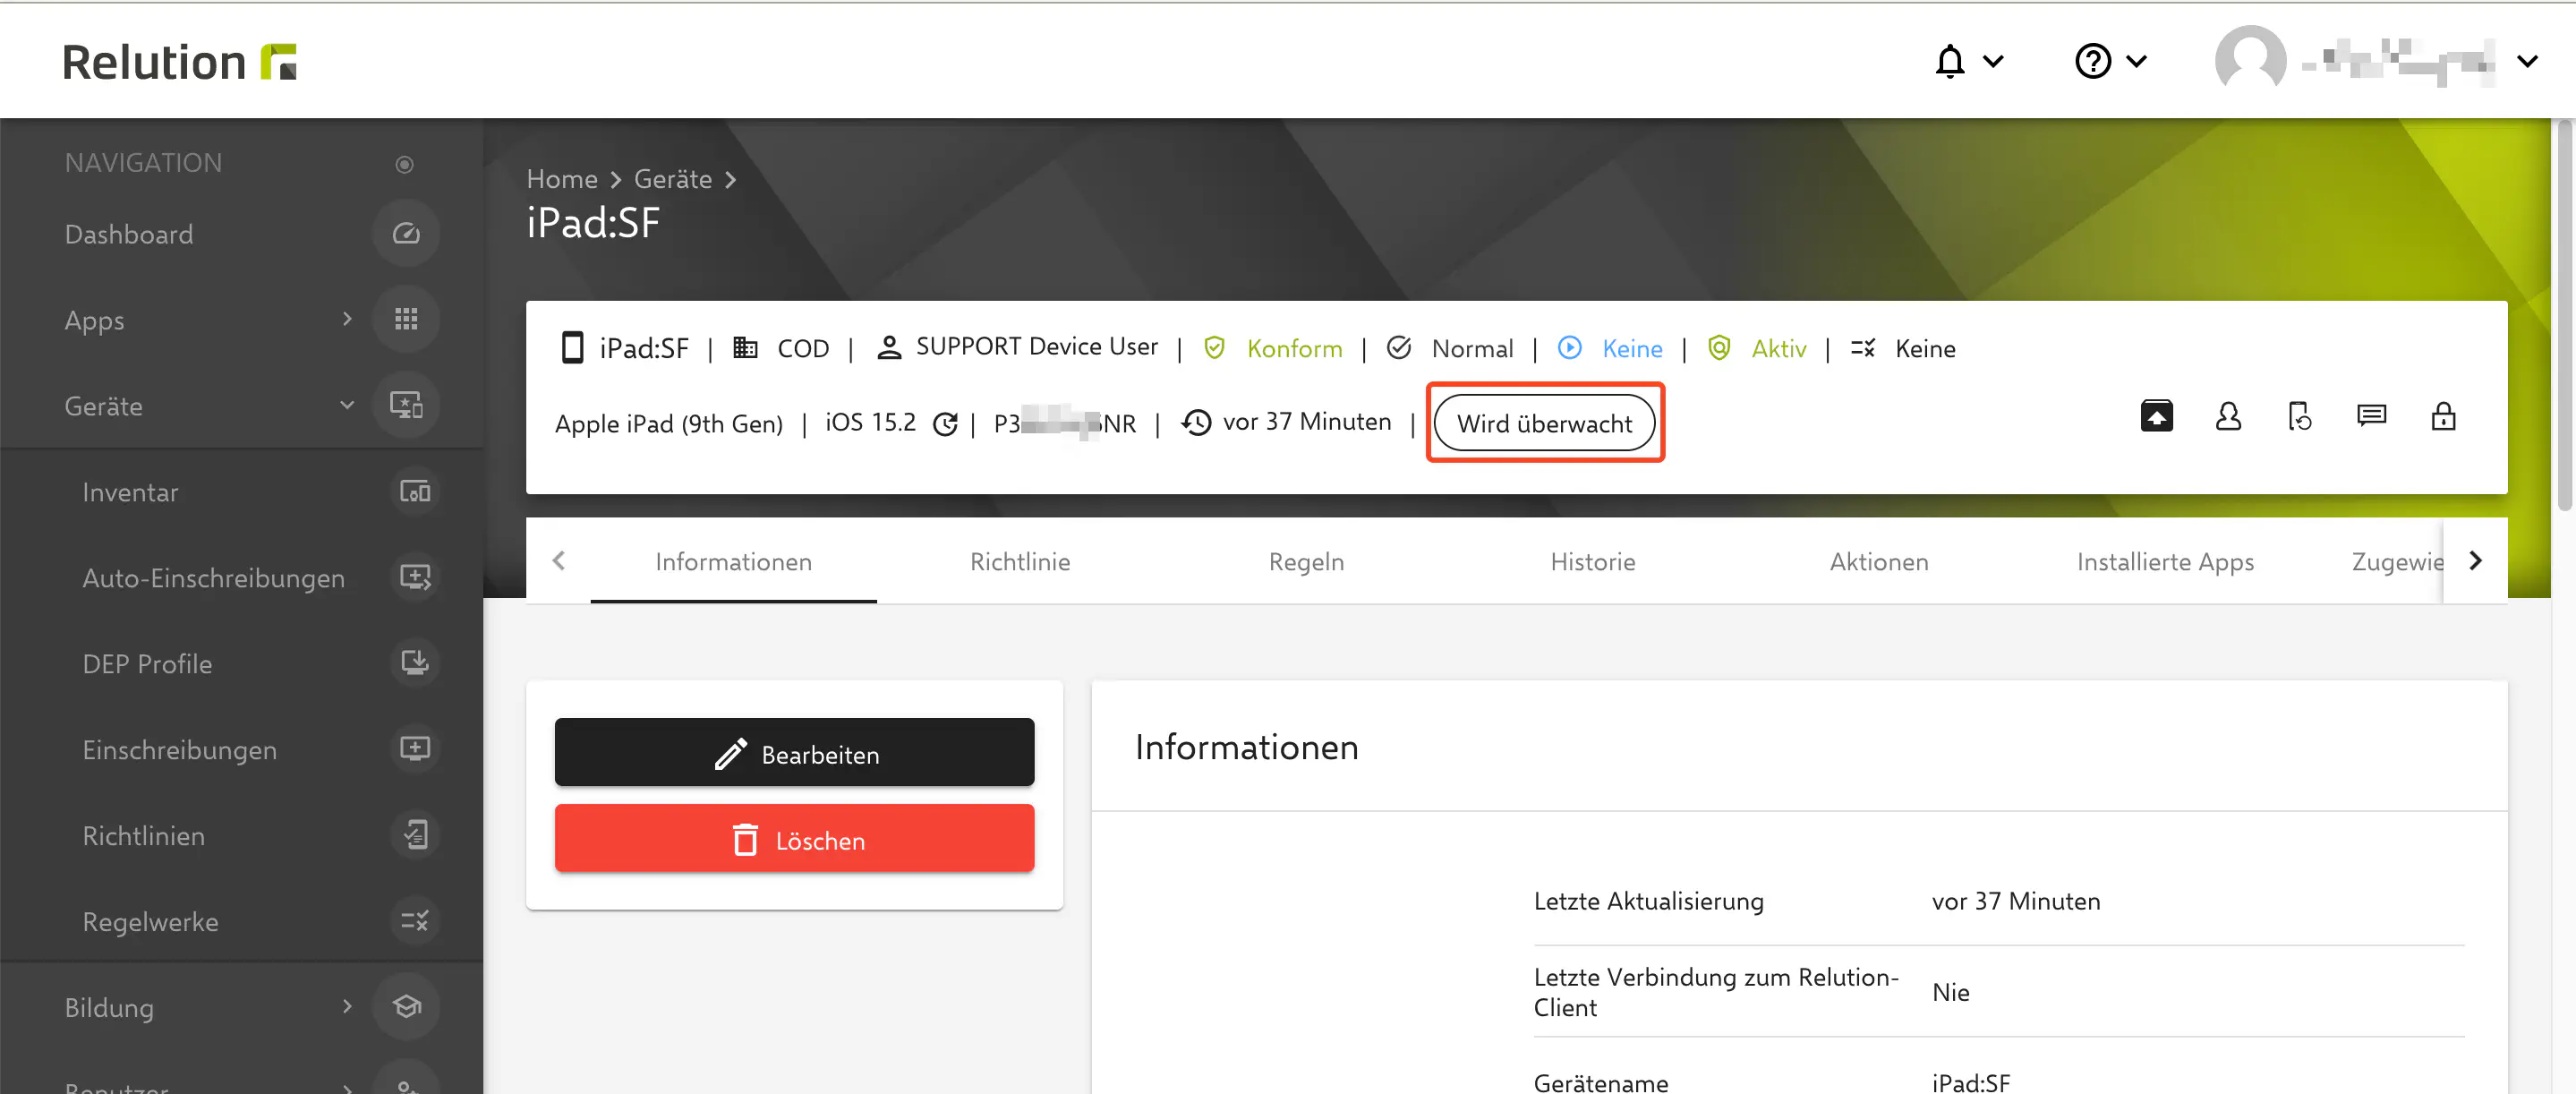Open DEP Profile in sidebar
The image size is (2576, 1094).
click(147, 664)
